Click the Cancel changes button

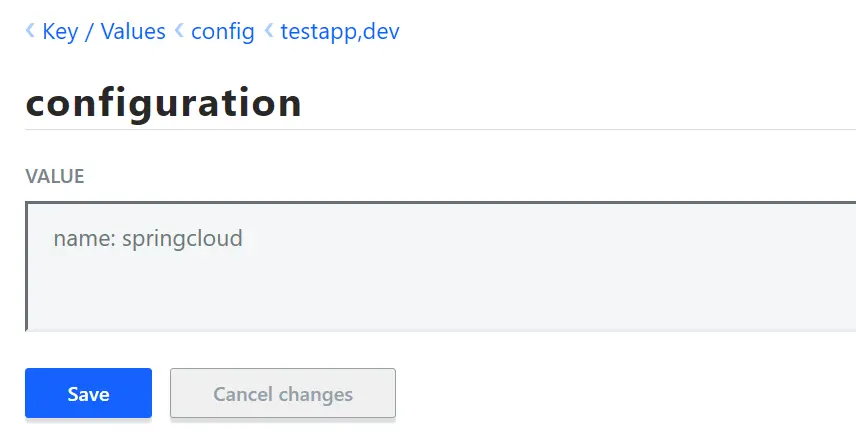tap(283, 393)
